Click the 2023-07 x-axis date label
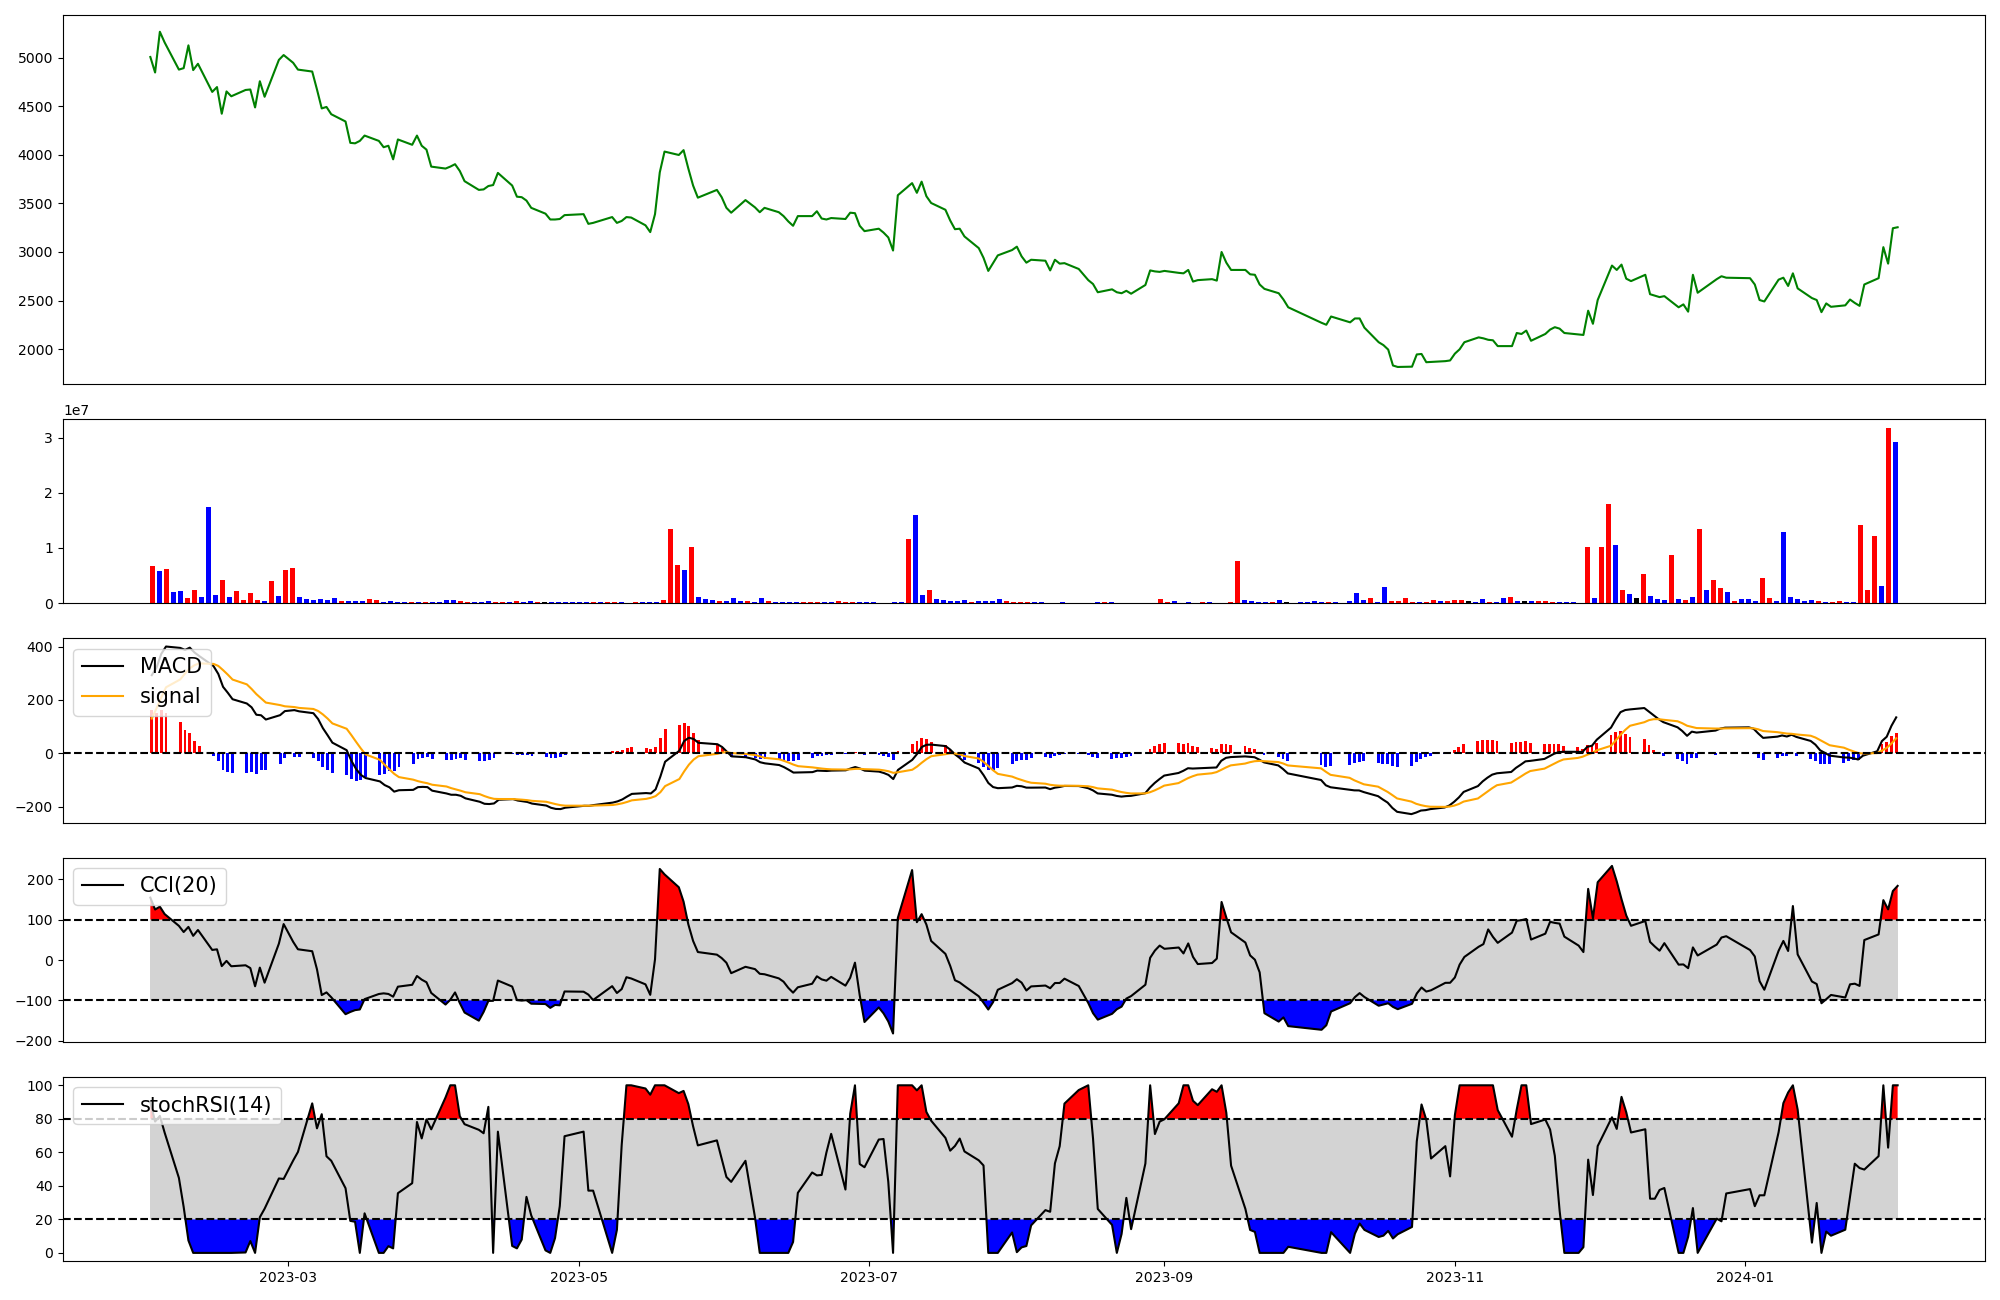2000x1300 pixels. click(868, 1277)
